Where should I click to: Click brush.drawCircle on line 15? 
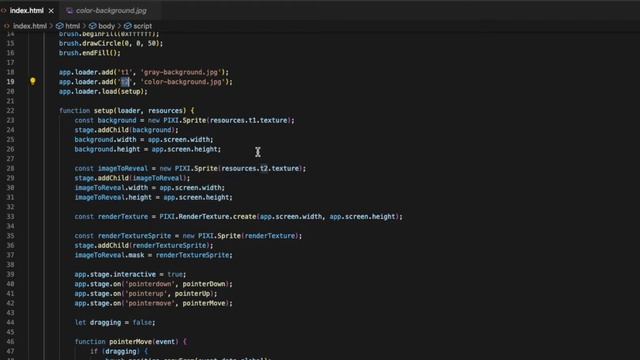click(90, 43)
